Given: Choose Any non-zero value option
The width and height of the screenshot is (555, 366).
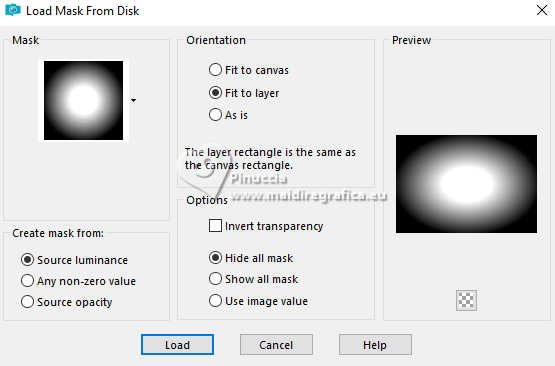Looking at the screenshot, I should pos(78,281).
